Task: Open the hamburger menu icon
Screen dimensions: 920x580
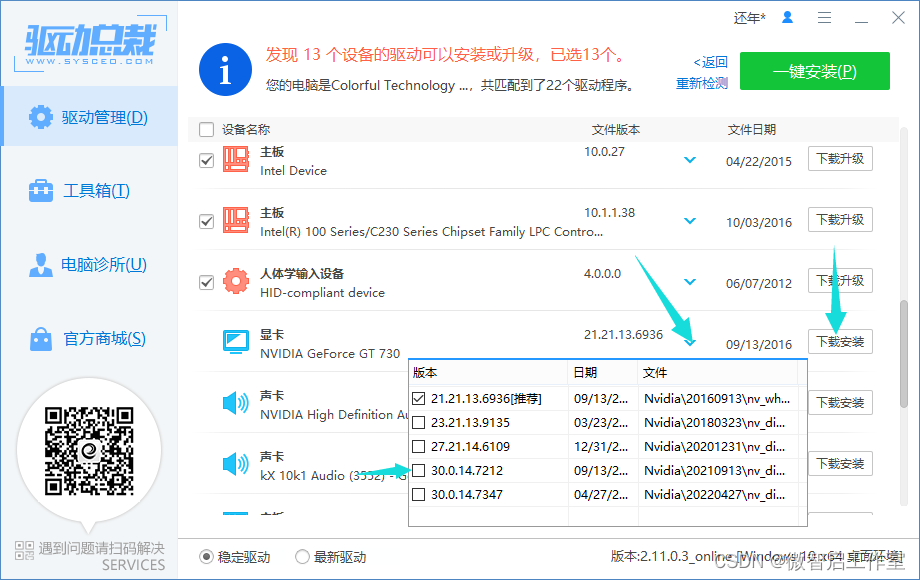Action: [824, 18]
